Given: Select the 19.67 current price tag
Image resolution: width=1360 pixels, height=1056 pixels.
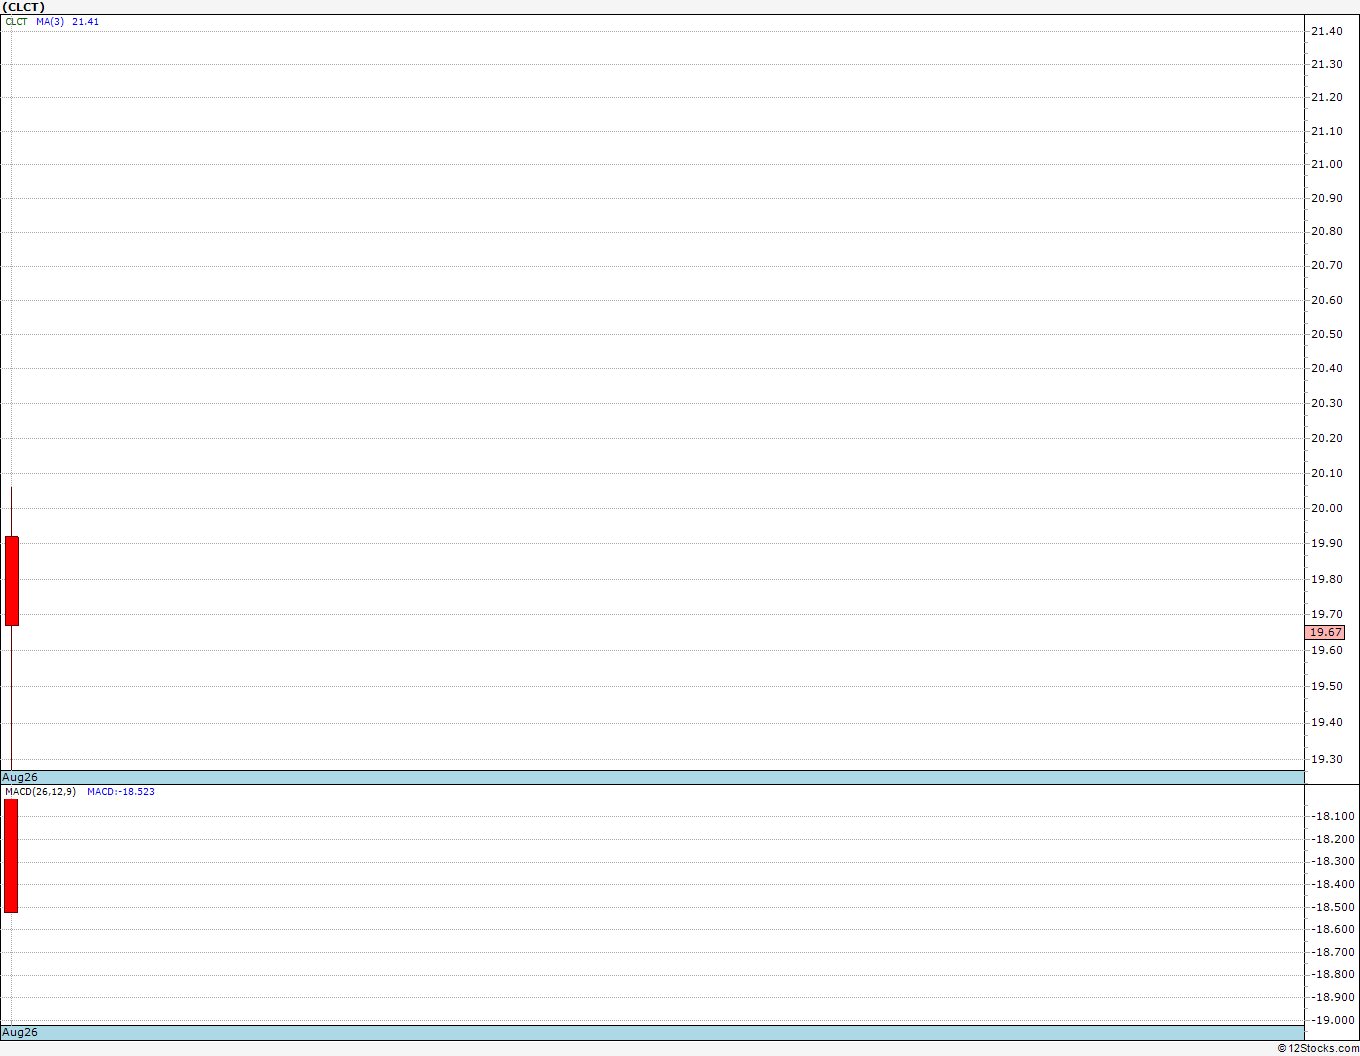Looking at the screenshot, I should tap(1326, 632).
